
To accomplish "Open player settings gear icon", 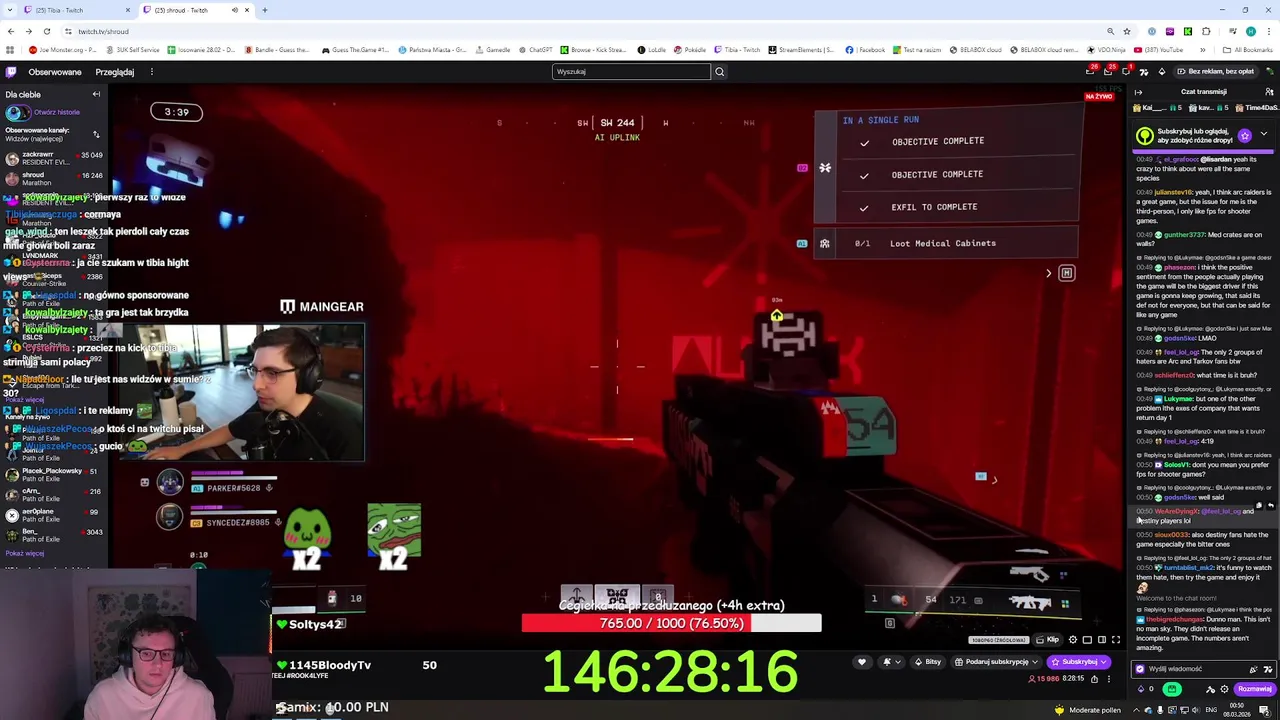I will 1073,640.
